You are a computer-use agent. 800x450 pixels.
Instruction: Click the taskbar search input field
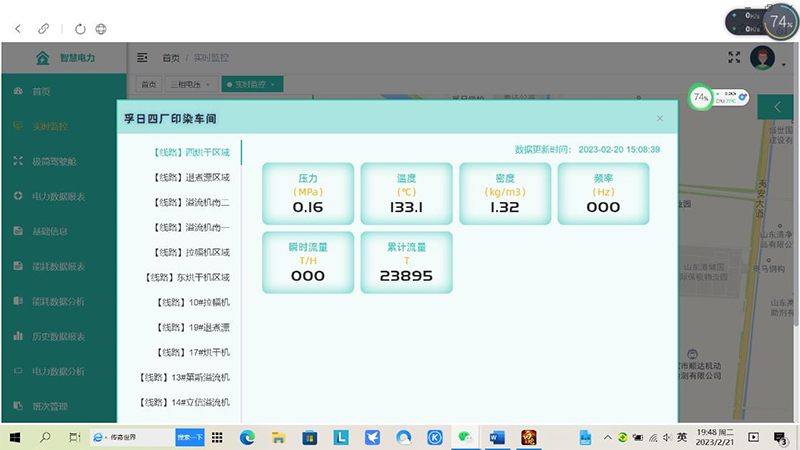(133, 437)
